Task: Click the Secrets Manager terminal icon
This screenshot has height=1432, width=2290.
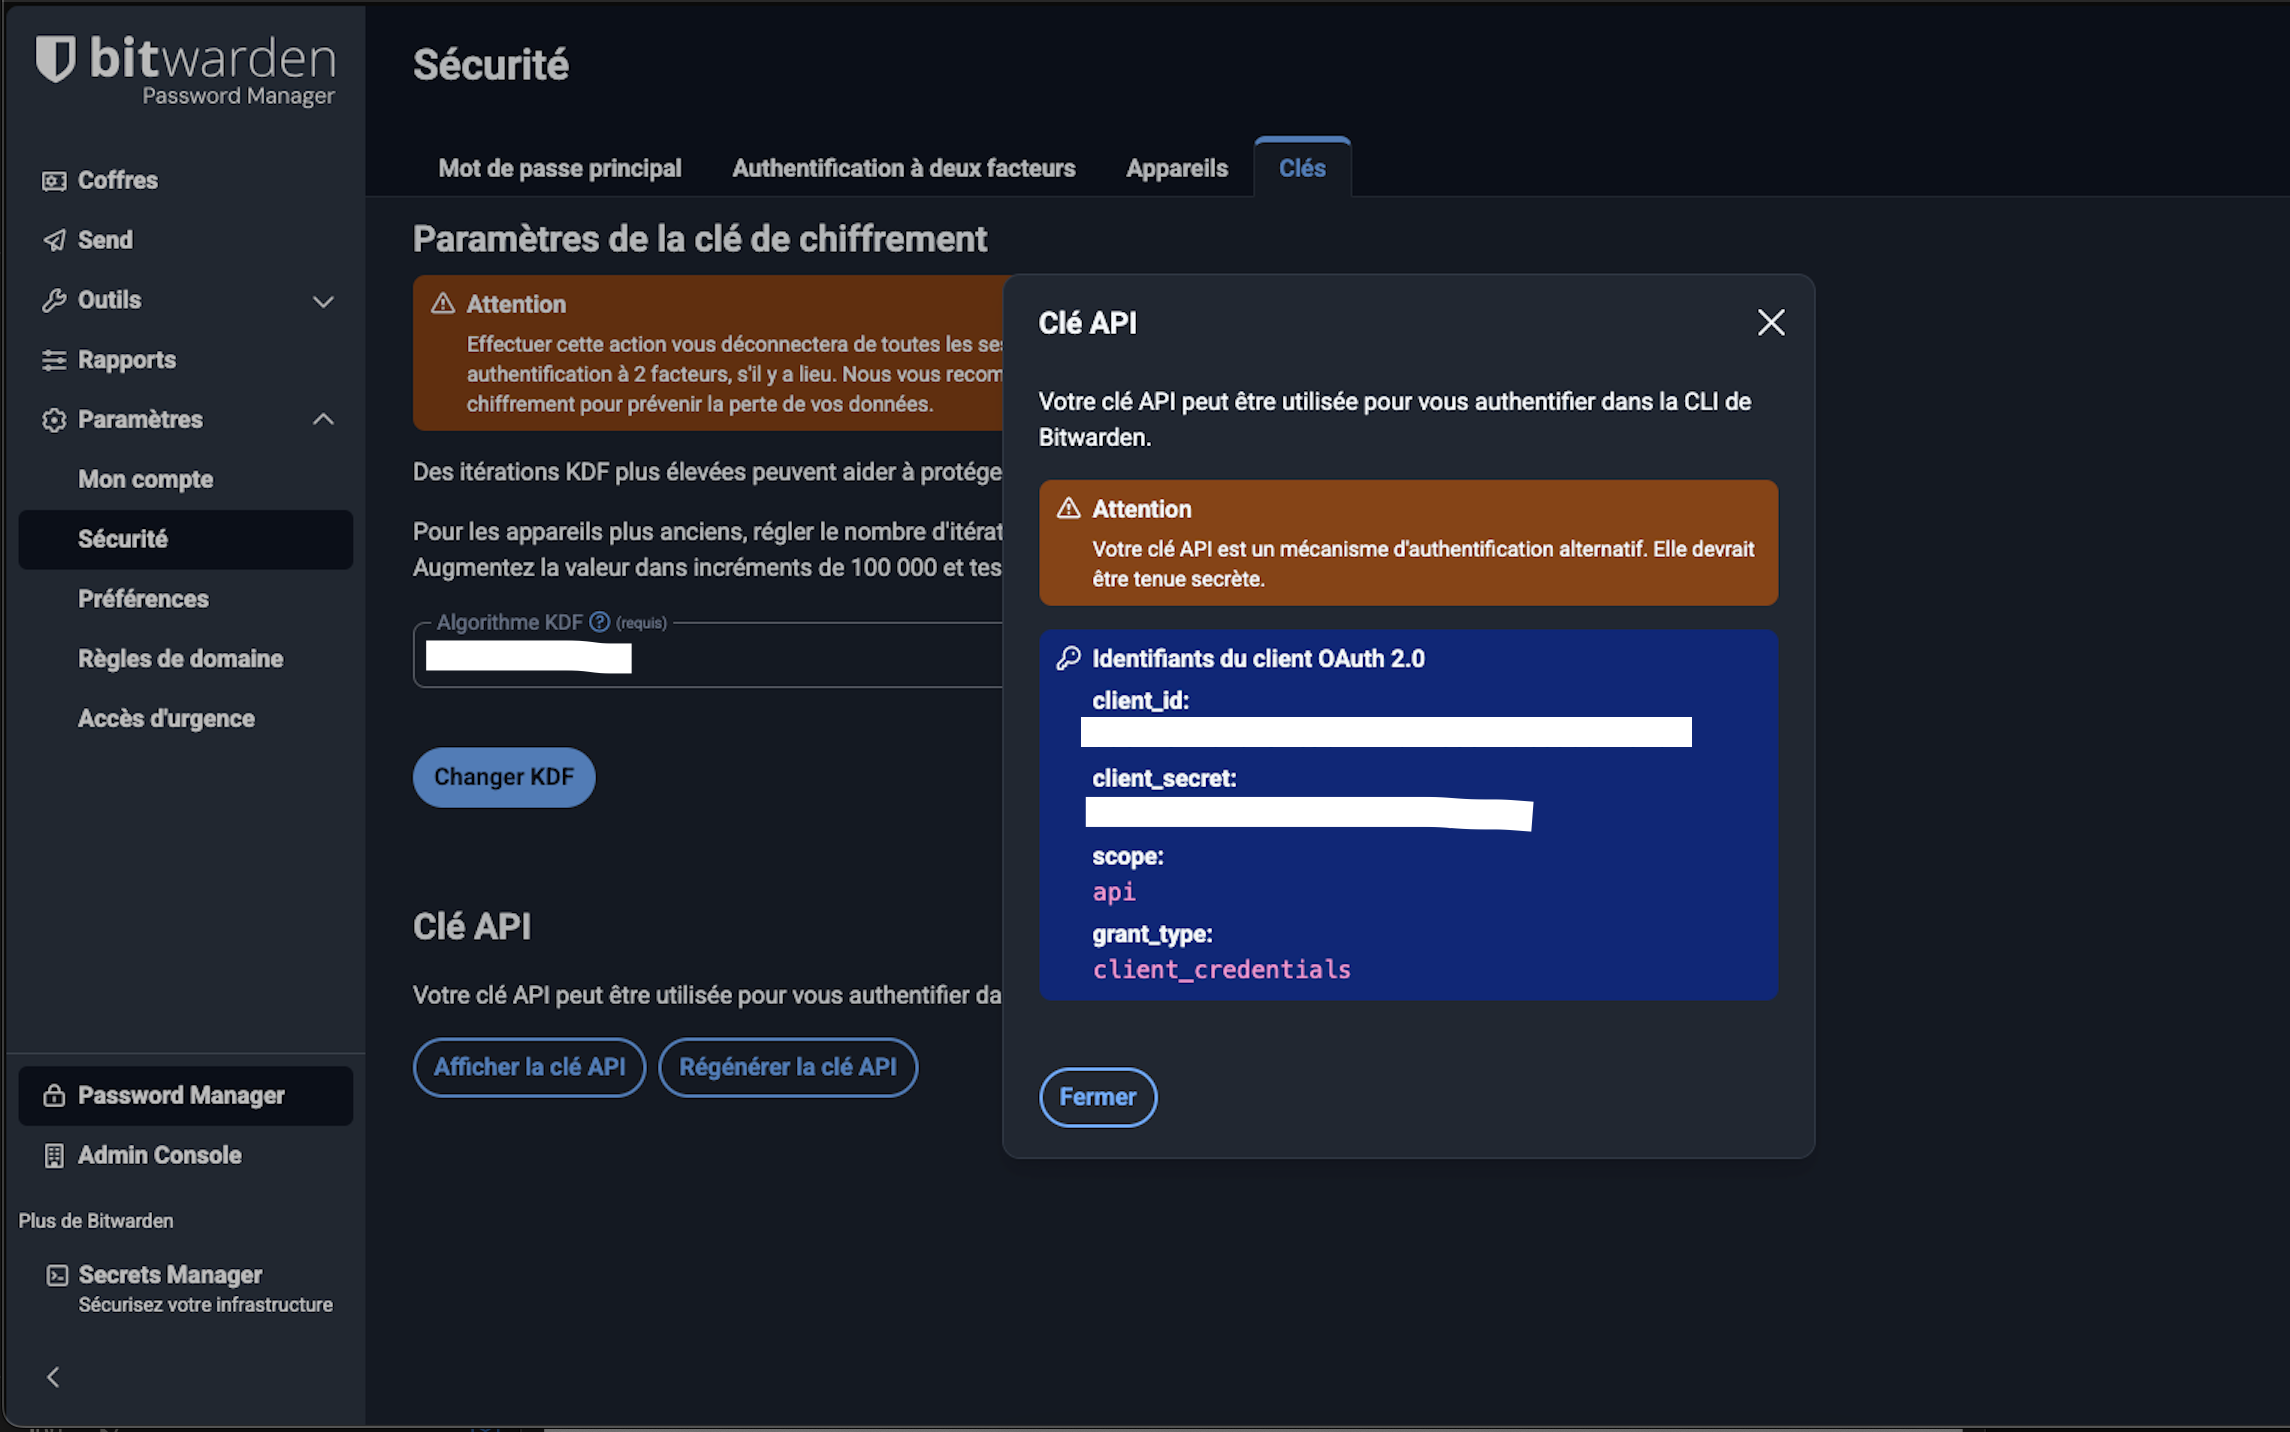Action: 57,1275
